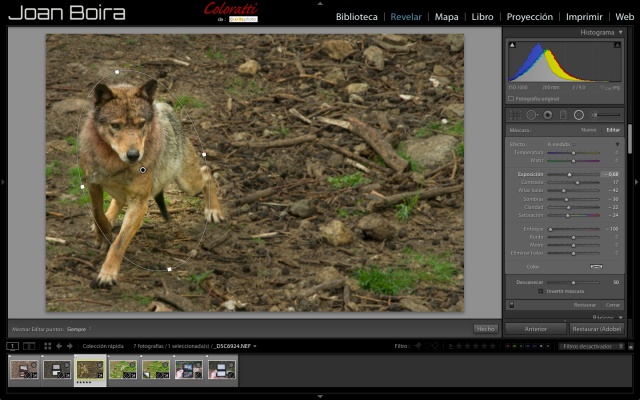Switch to the Revelar module
The image size is (640, 400).
click(406, 17)
